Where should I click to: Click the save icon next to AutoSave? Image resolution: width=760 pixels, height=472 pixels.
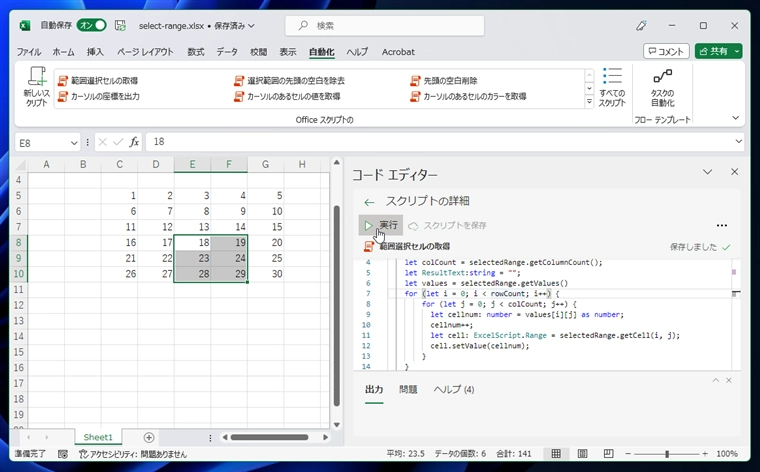click(120, 26)
